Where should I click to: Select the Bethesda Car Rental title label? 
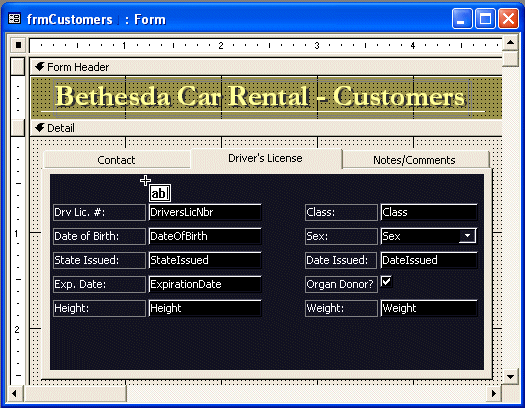point(261,97)
